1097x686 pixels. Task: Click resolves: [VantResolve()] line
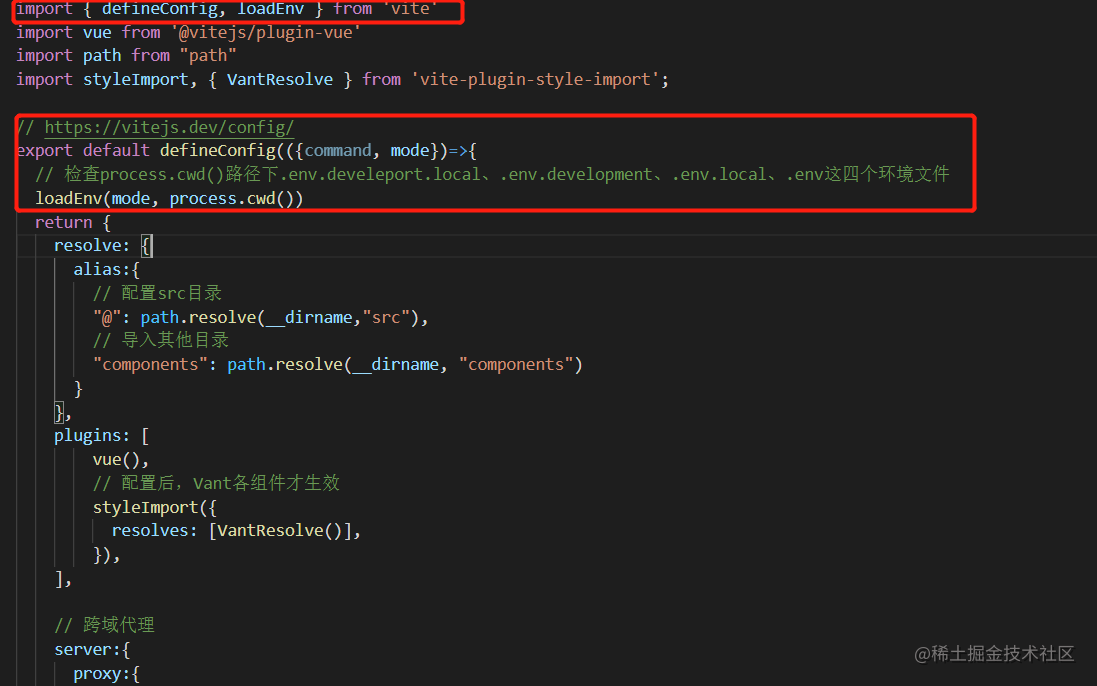click(236, 531)
